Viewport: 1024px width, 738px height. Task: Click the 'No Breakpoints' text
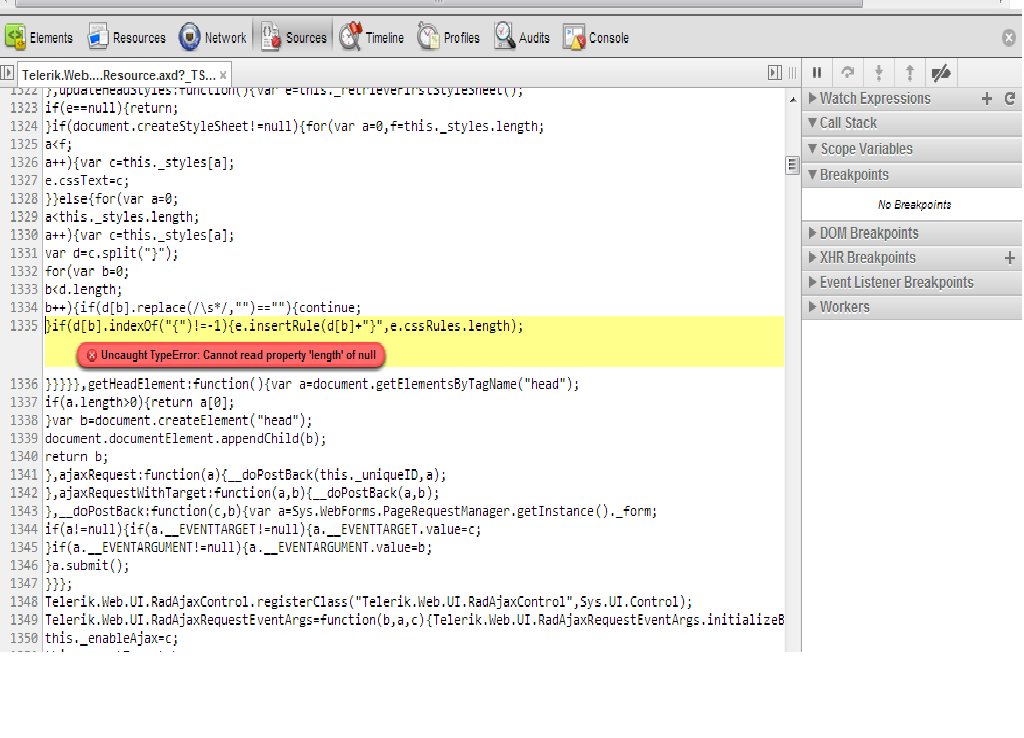pos(914,205)
